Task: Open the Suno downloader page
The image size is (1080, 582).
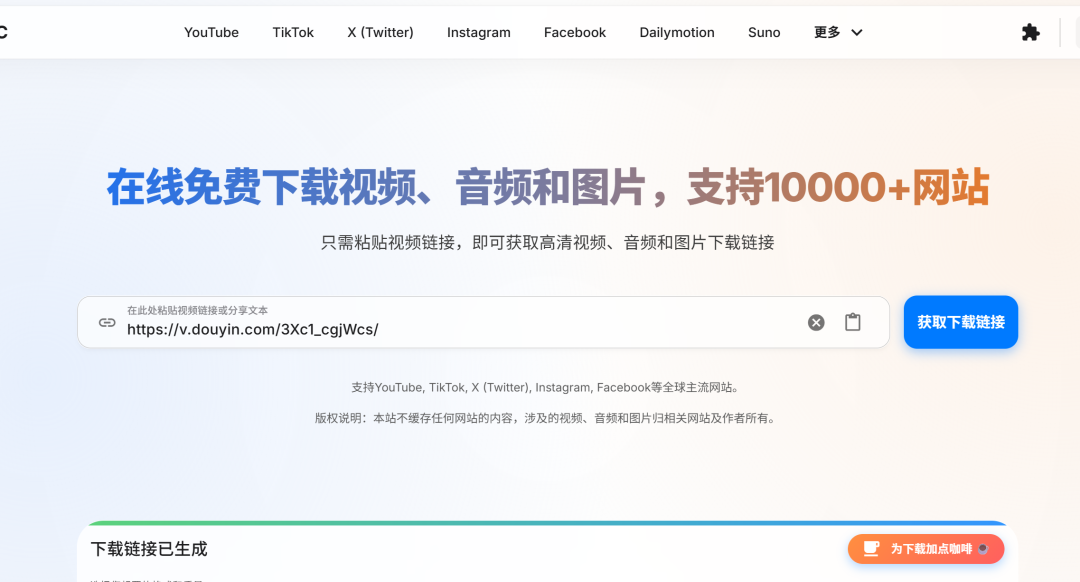Action: (x=764, y=32)
